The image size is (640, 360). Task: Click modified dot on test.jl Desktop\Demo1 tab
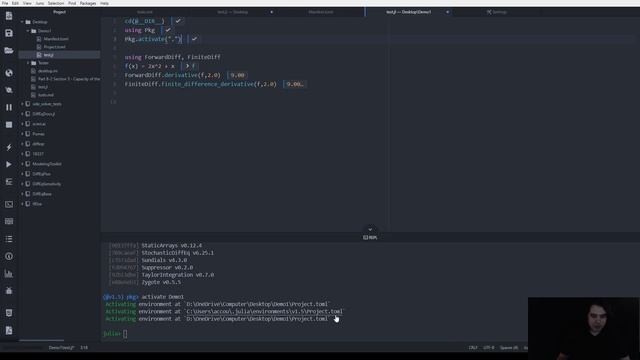click(x=448, y=12)
